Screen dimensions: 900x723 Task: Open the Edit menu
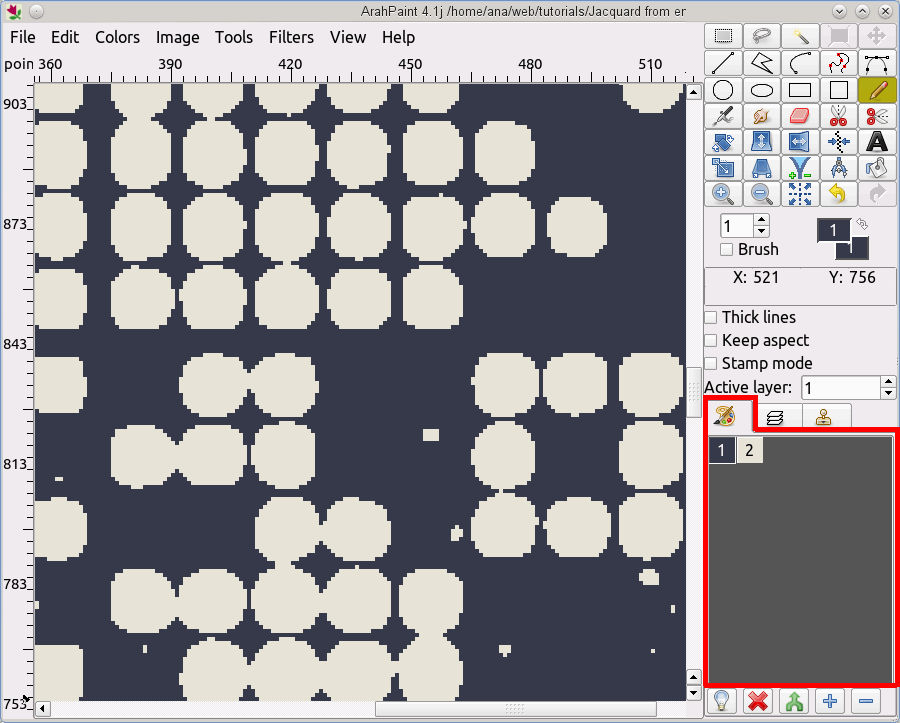pos(65,37)
